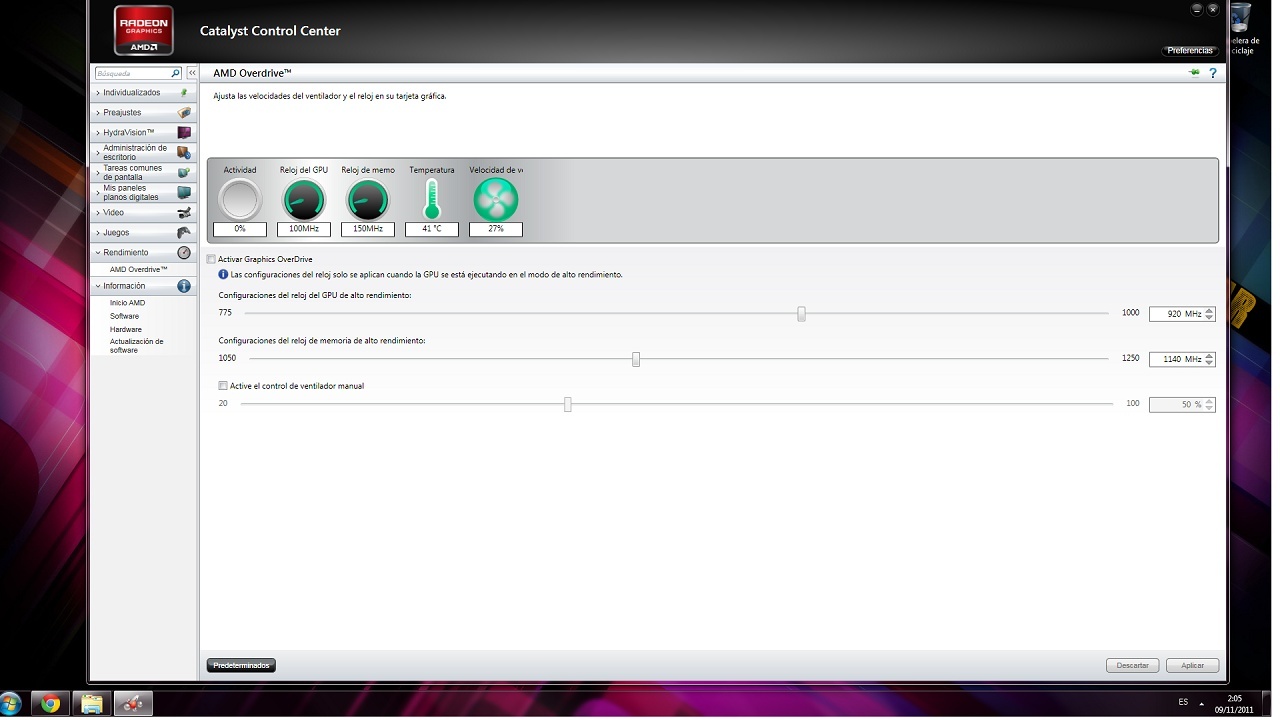Open Google Chrome from the taskbar
Viewport: 1280px width, 720px height.
click(50, 704)
